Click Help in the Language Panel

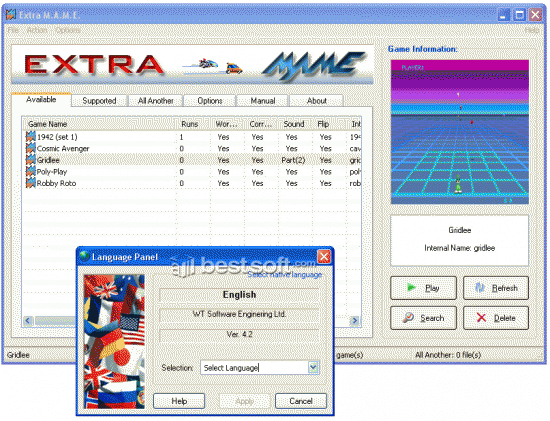pos(179,401)
